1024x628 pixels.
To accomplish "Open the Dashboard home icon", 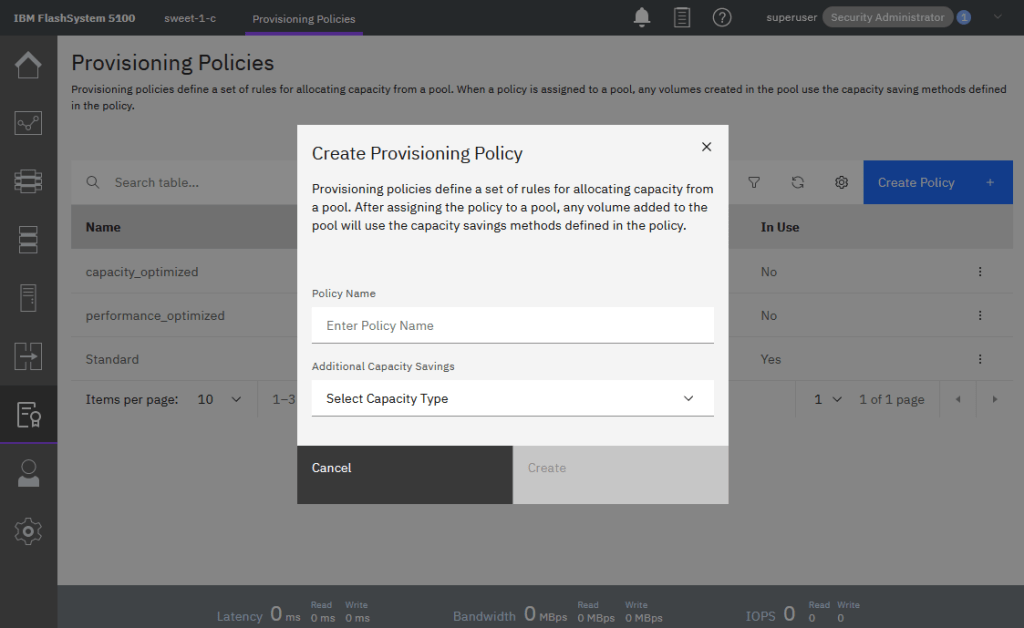I will (28, 65).
